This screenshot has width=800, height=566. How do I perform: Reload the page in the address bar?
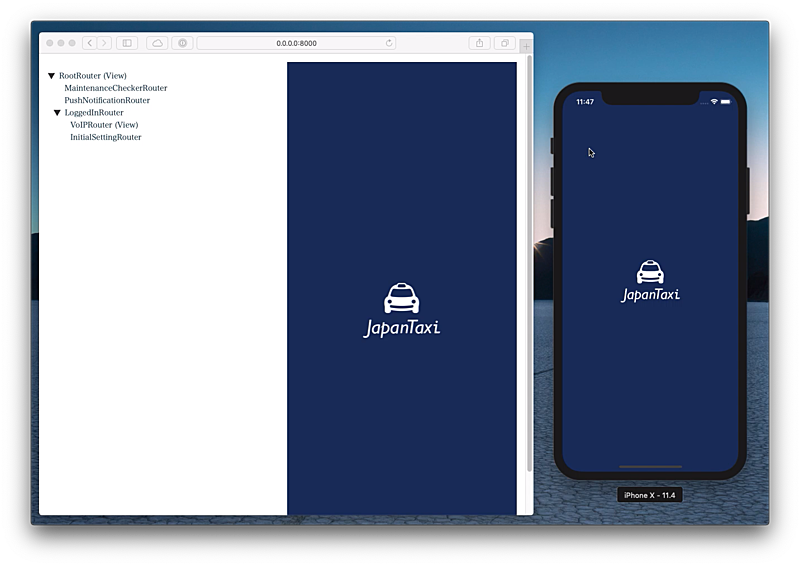click(x=389, y=43)
